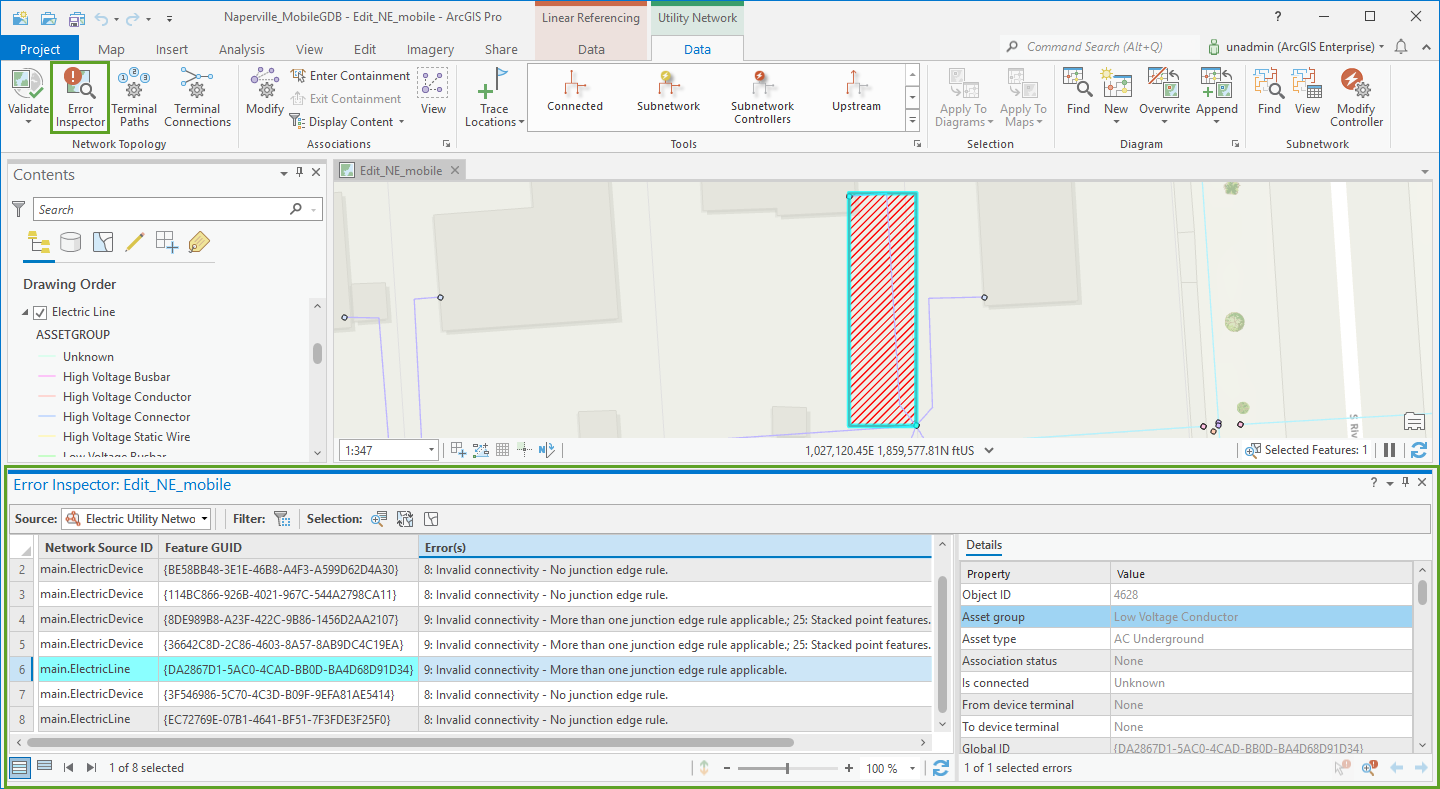Run the Upstream trace tool

pyautogui.click(x=856, y=92)
